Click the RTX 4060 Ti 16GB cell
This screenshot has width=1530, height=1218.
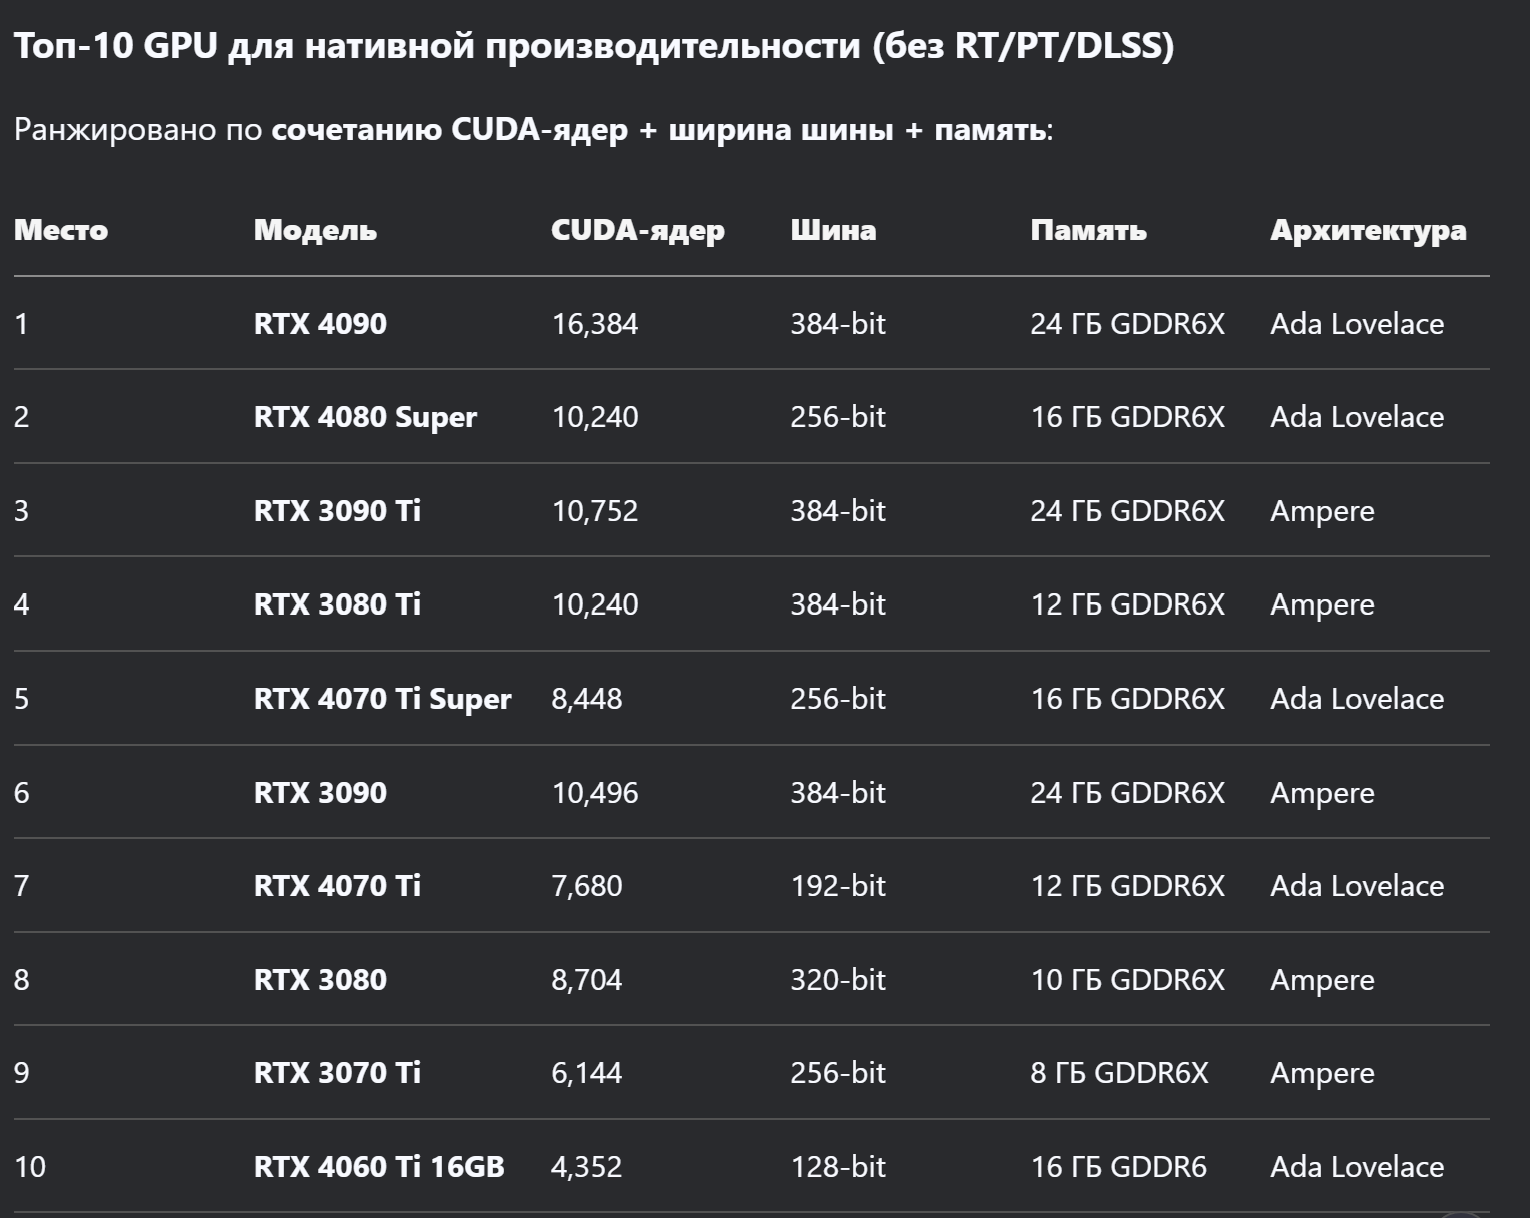tap(379, 1166)
